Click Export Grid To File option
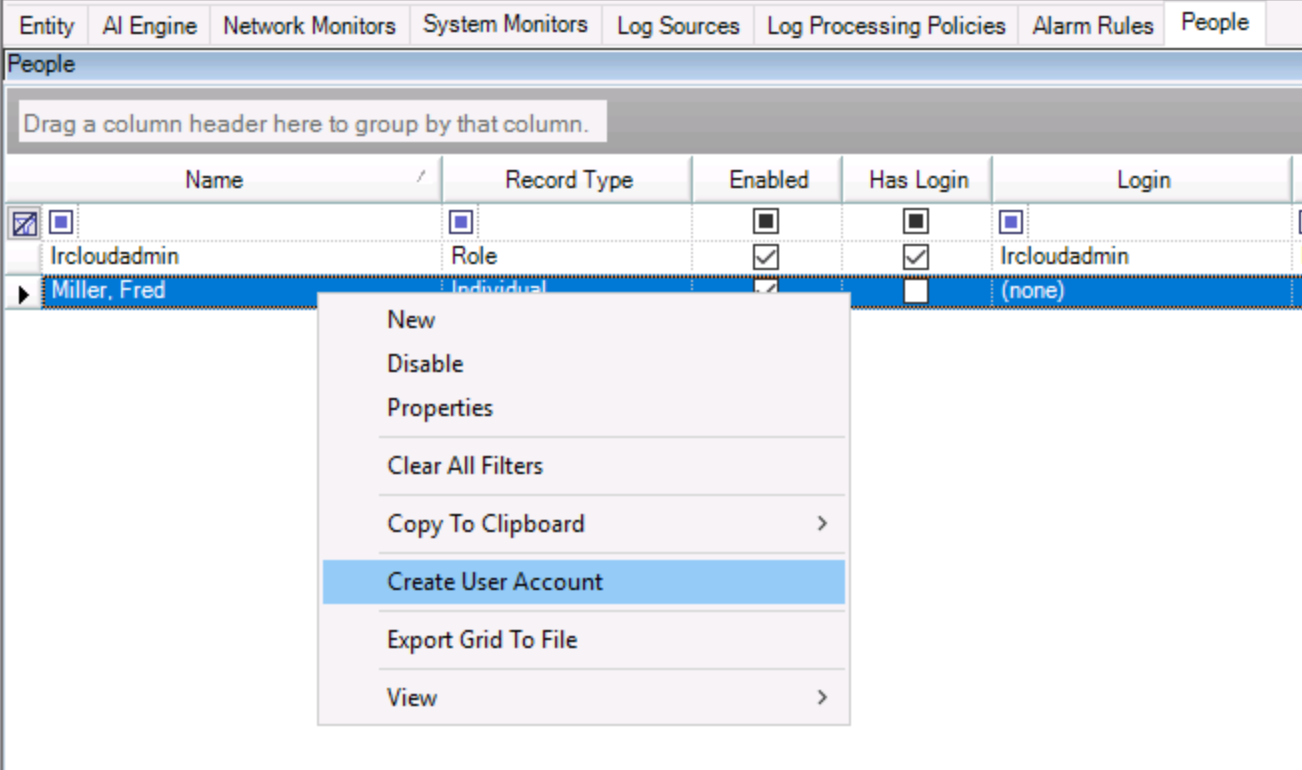The image size is (1302, 770). (482, 640)
